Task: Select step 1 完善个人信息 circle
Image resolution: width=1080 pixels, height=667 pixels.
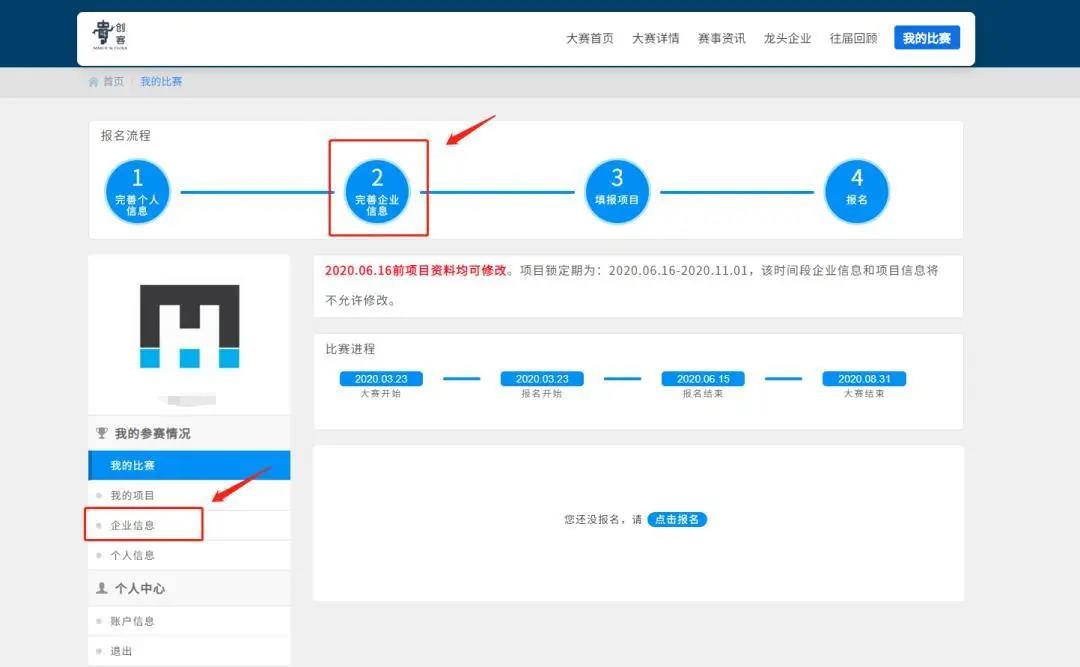Action: 137,190
